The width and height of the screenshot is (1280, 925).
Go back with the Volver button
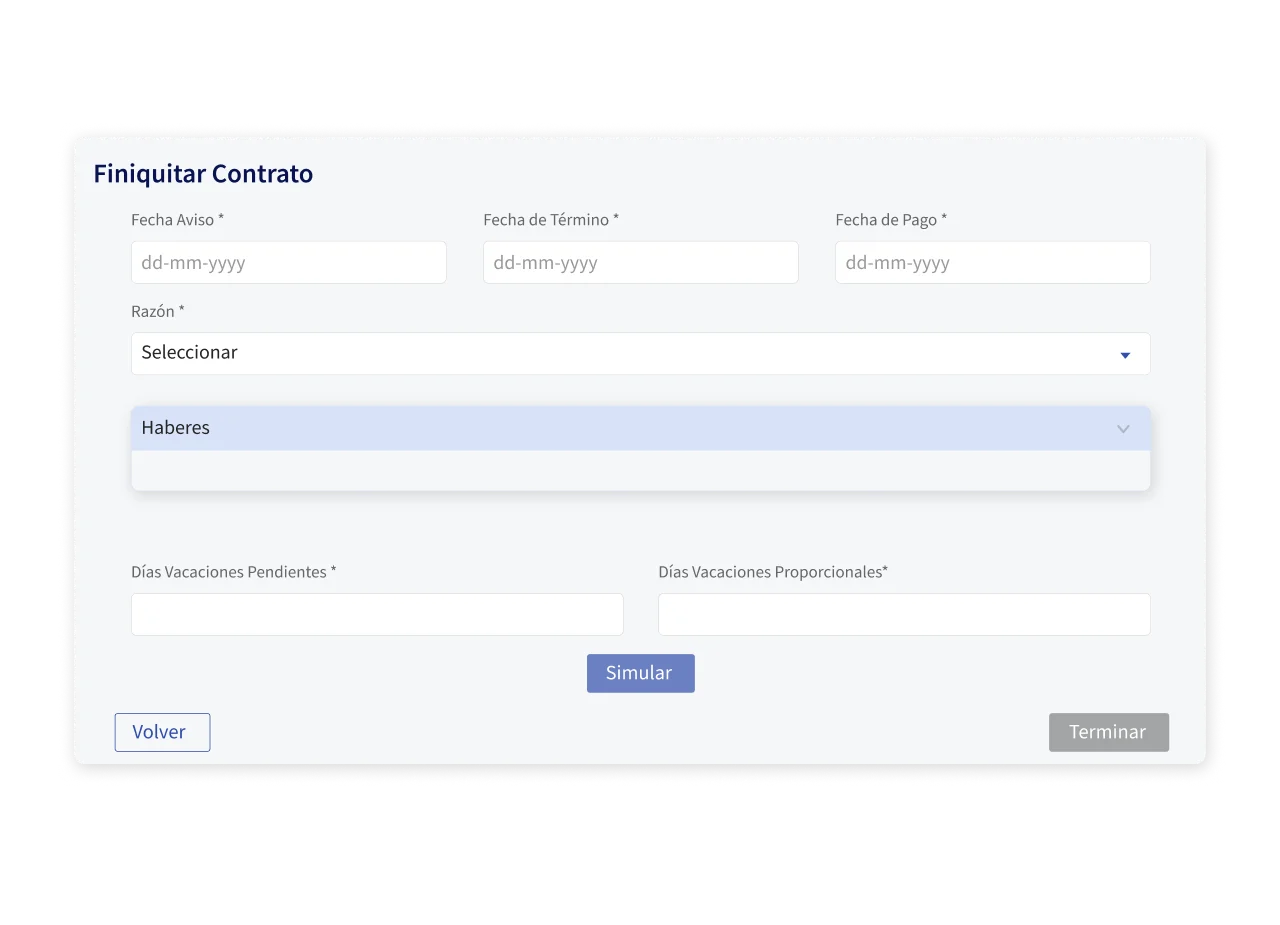pos(162,732)
